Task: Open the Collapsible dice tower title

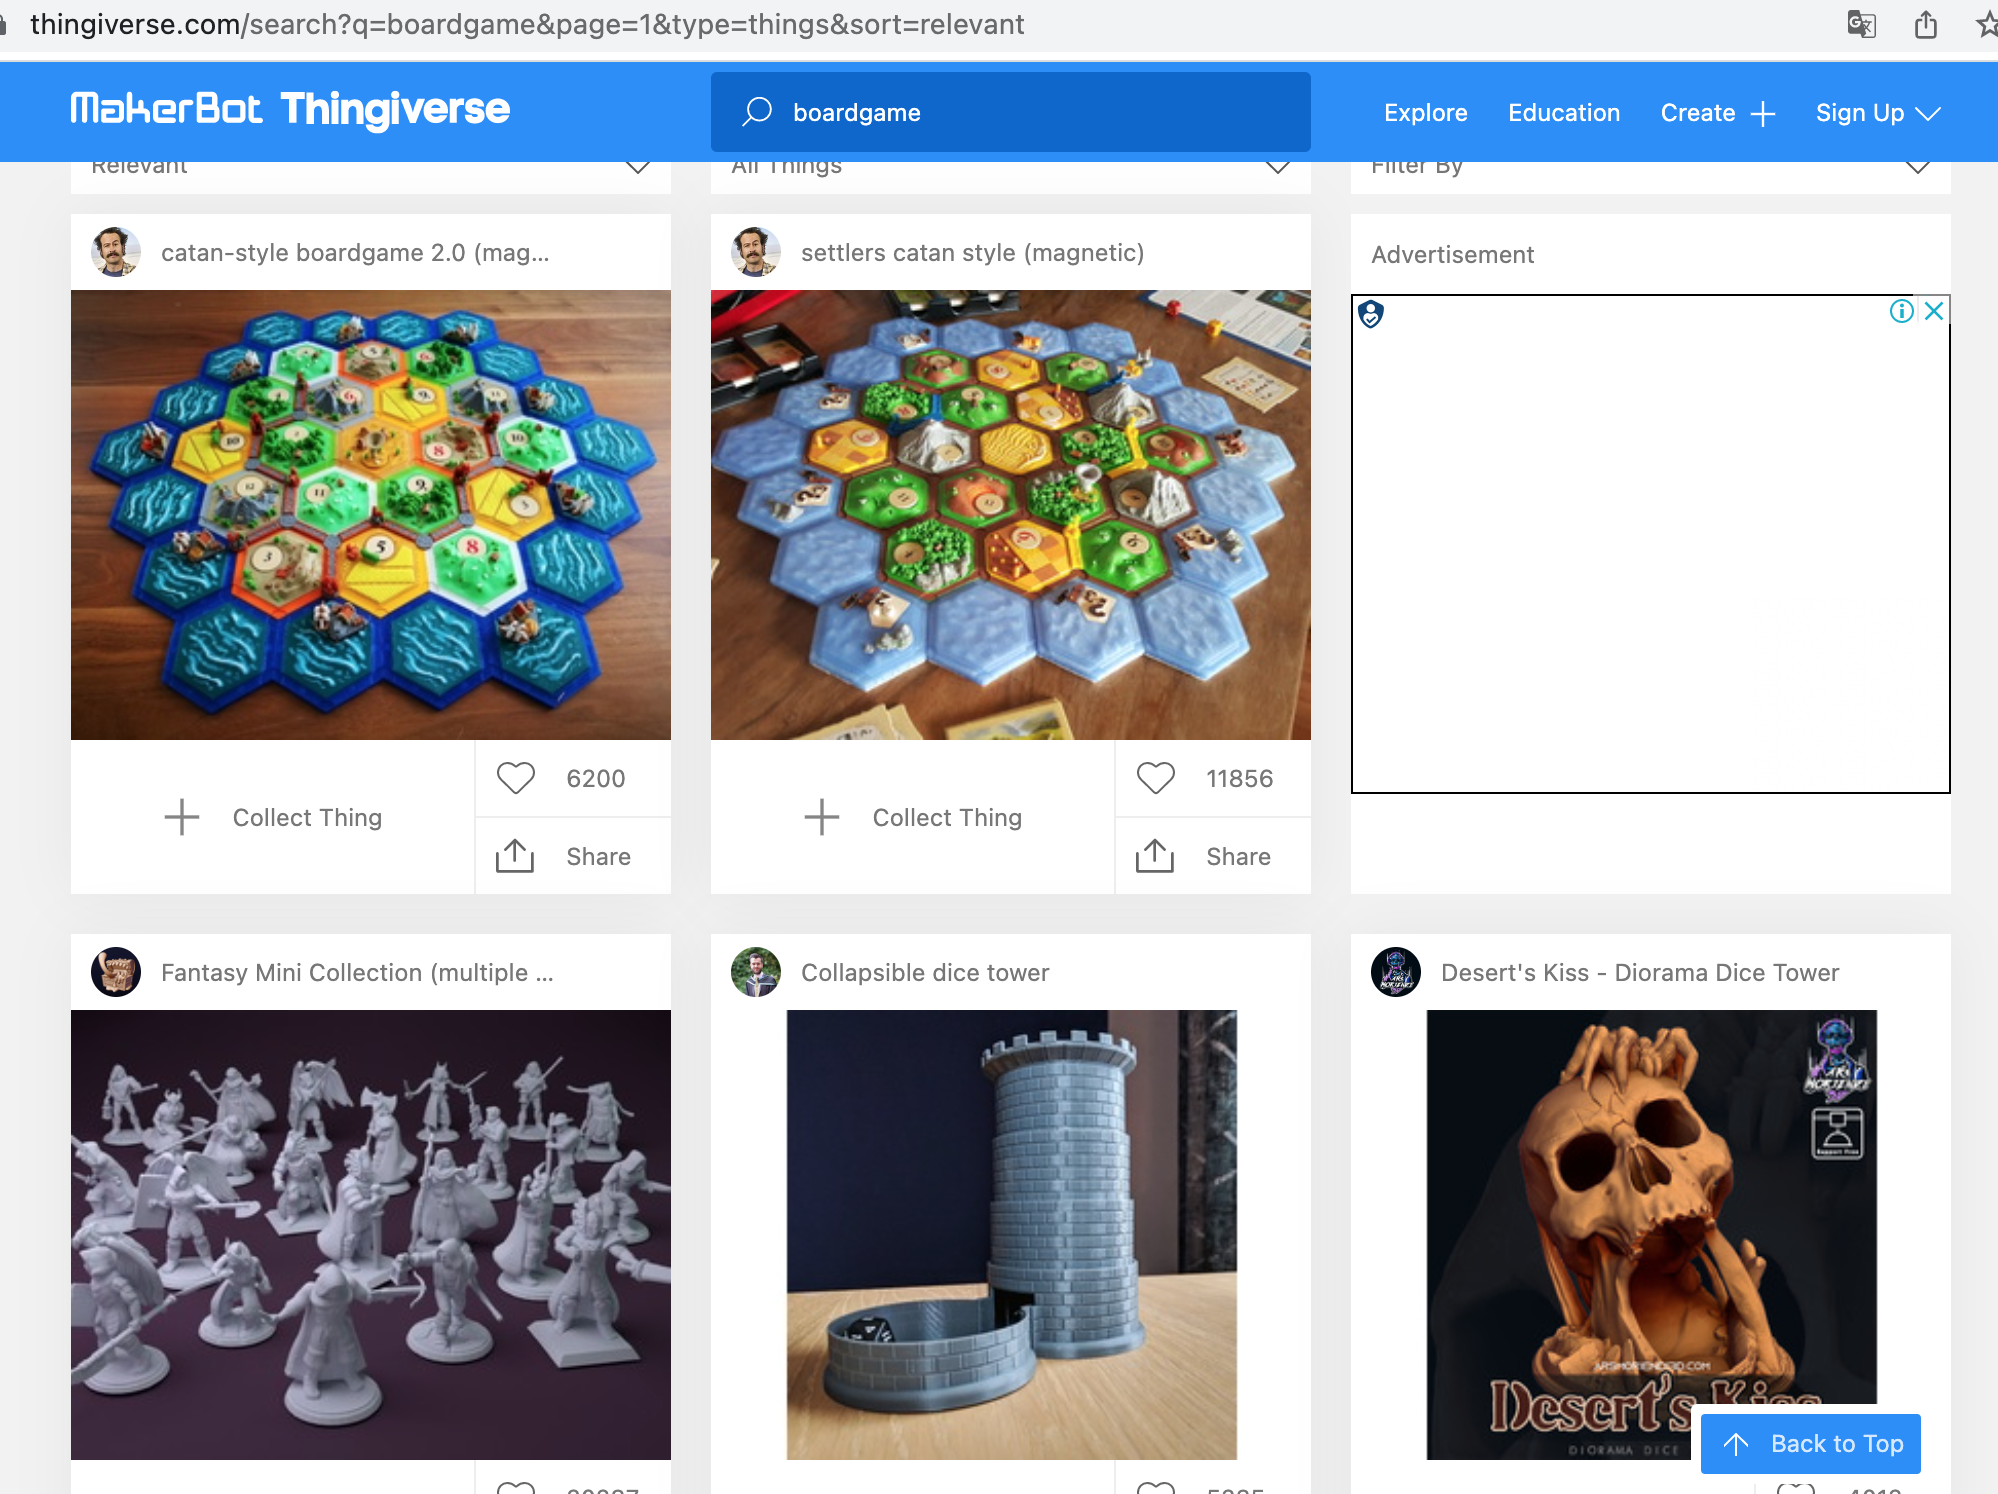Action: pyautogui.click(x=925, y=973)
